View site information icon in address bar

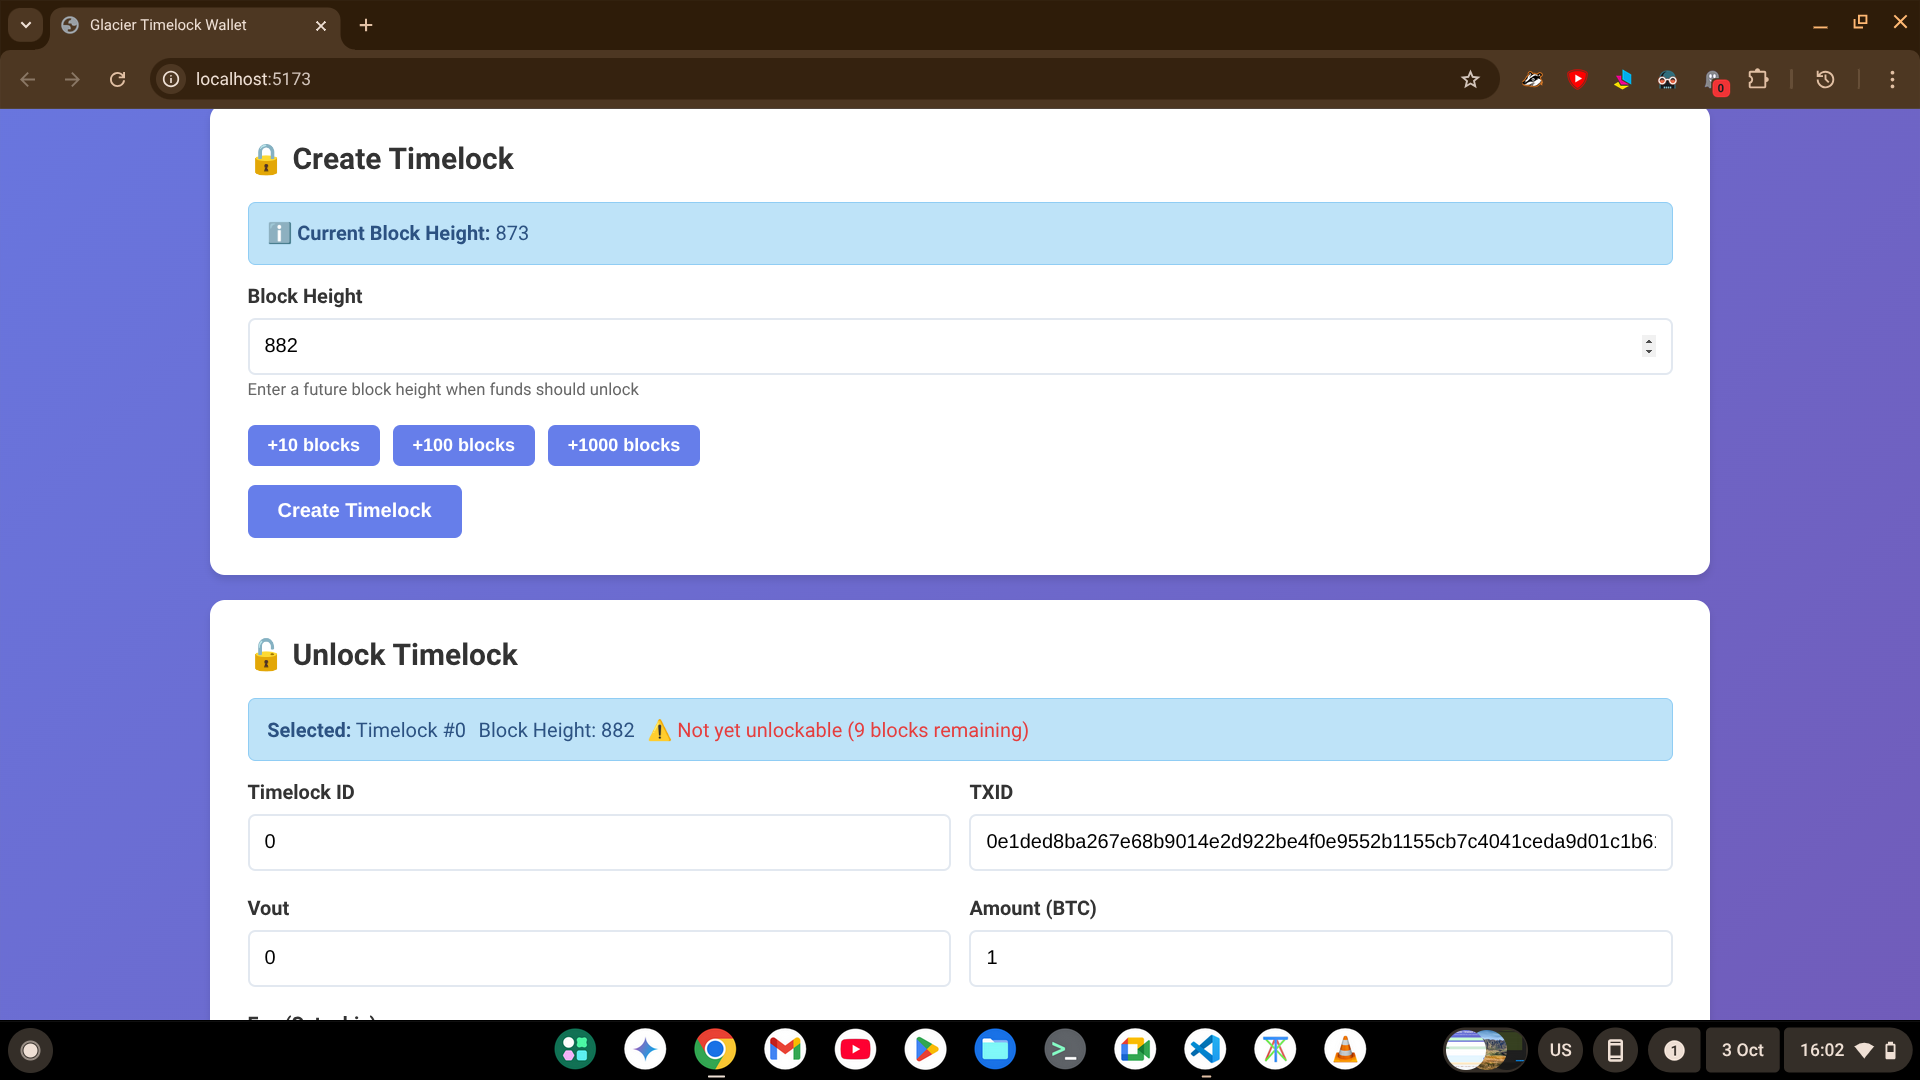click(x=172, y=79)
